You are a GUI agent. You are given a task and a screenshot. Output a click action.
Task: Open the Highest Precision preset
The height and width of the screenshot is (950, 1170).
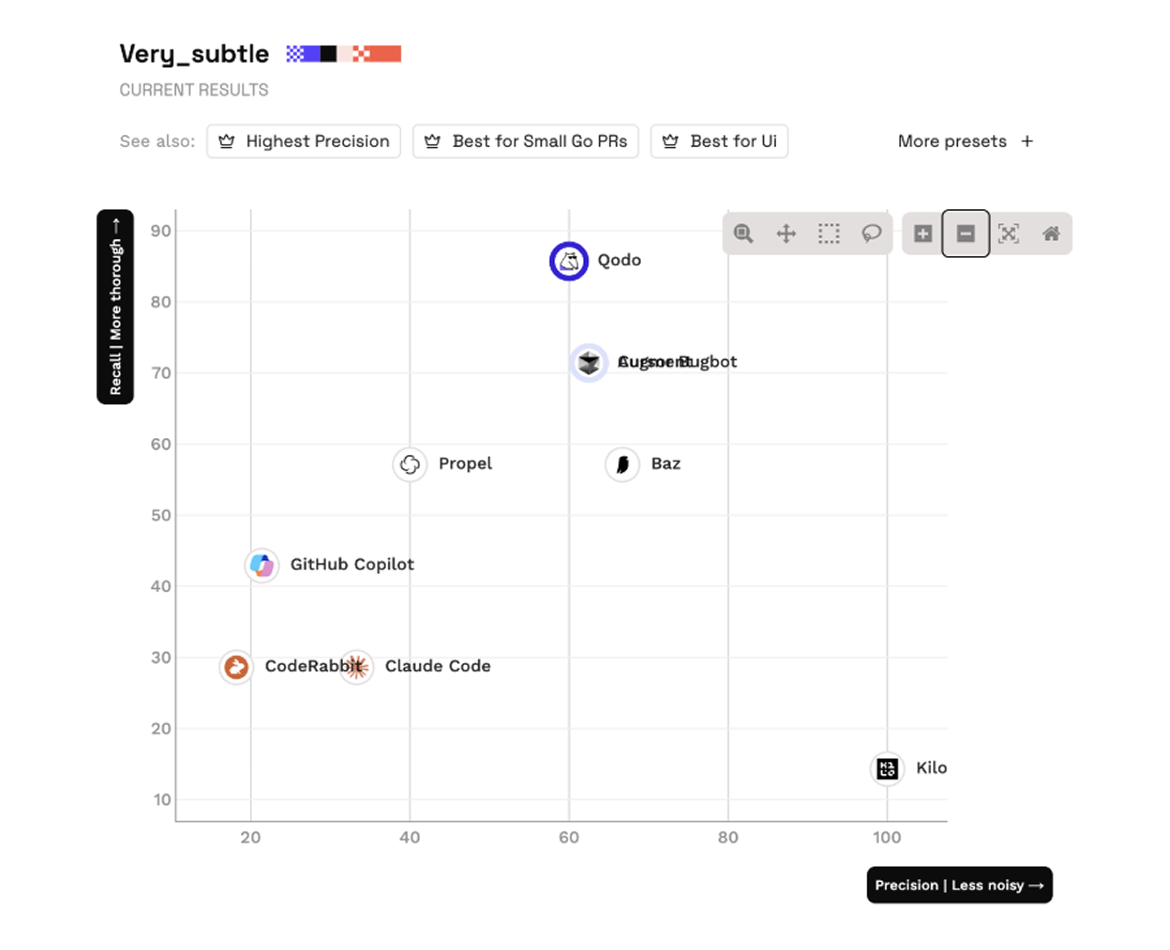pos(304,142)
